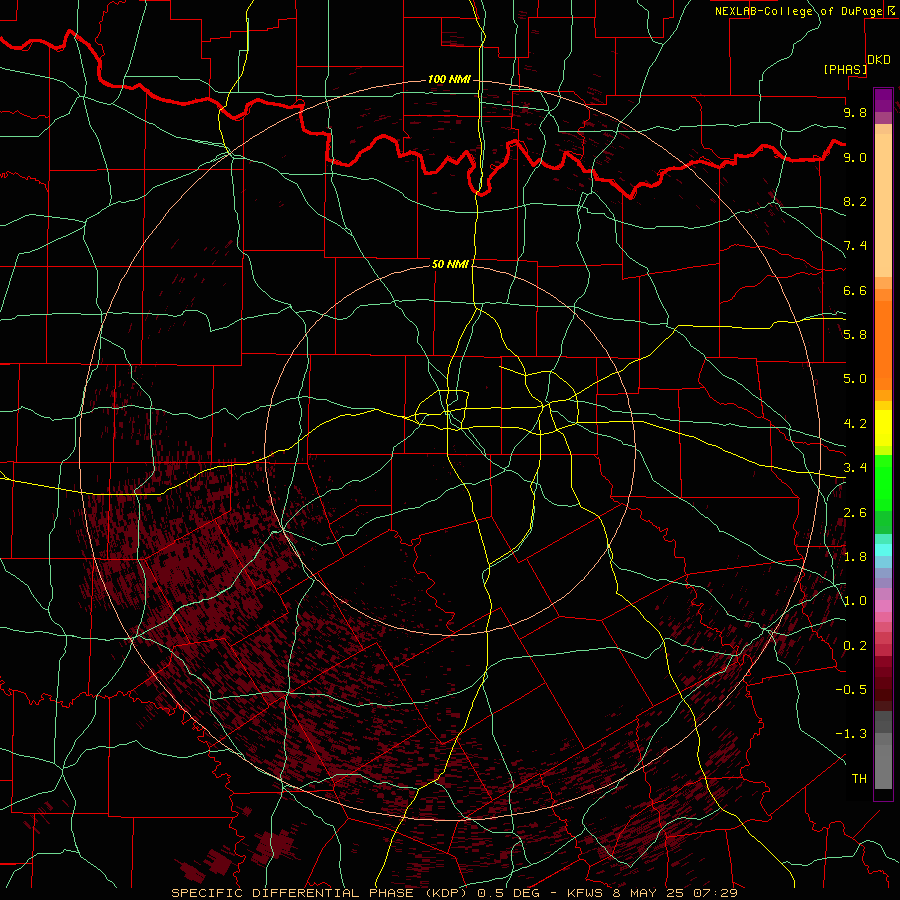This screenshot has width=900, height=900.
Task: Select the 7.4 scale value
Action: (x=855, y=246)
